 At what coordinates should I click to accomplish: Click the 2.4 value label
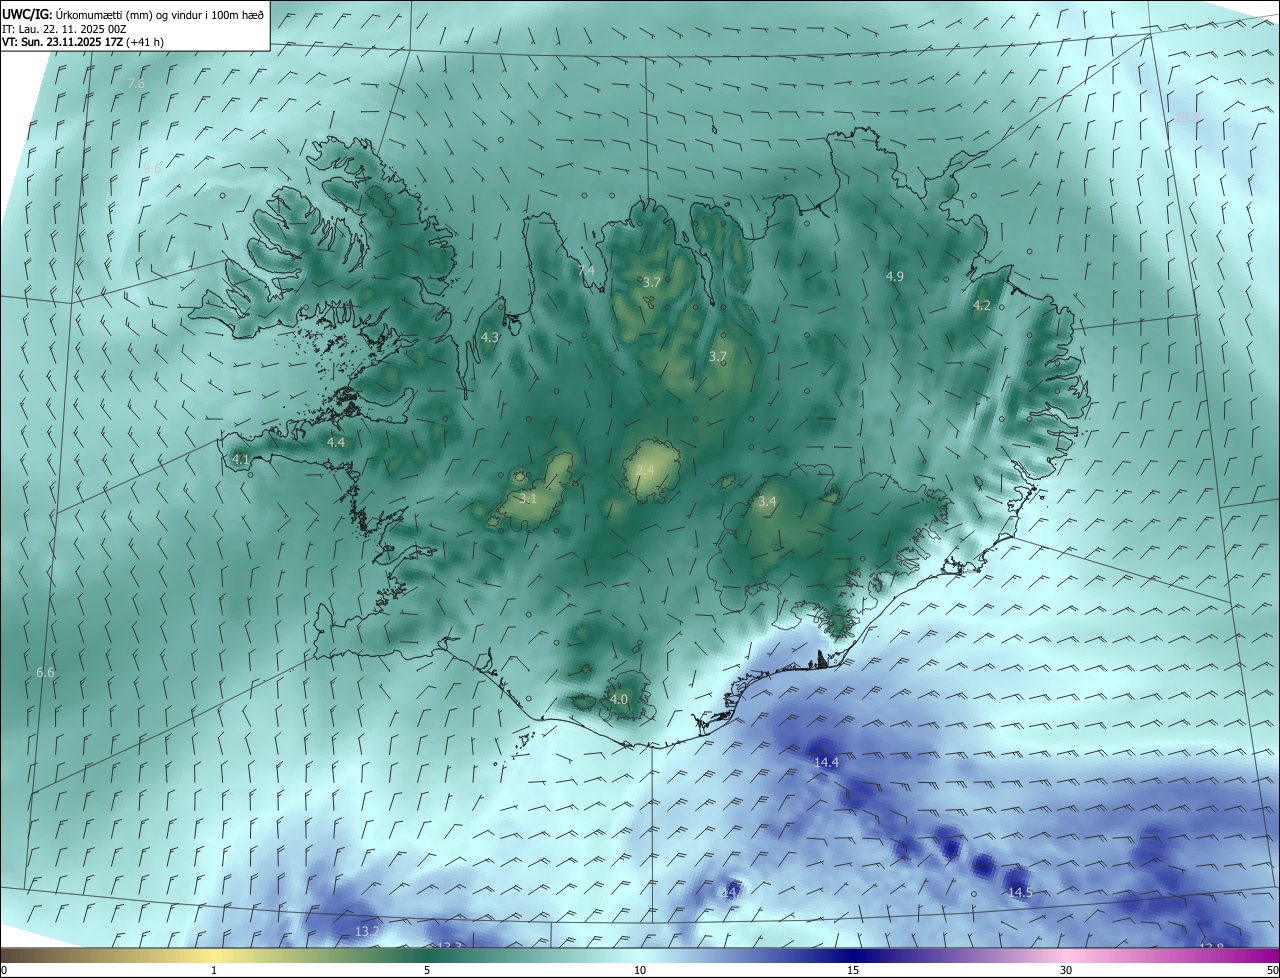(x=645, y=470)
